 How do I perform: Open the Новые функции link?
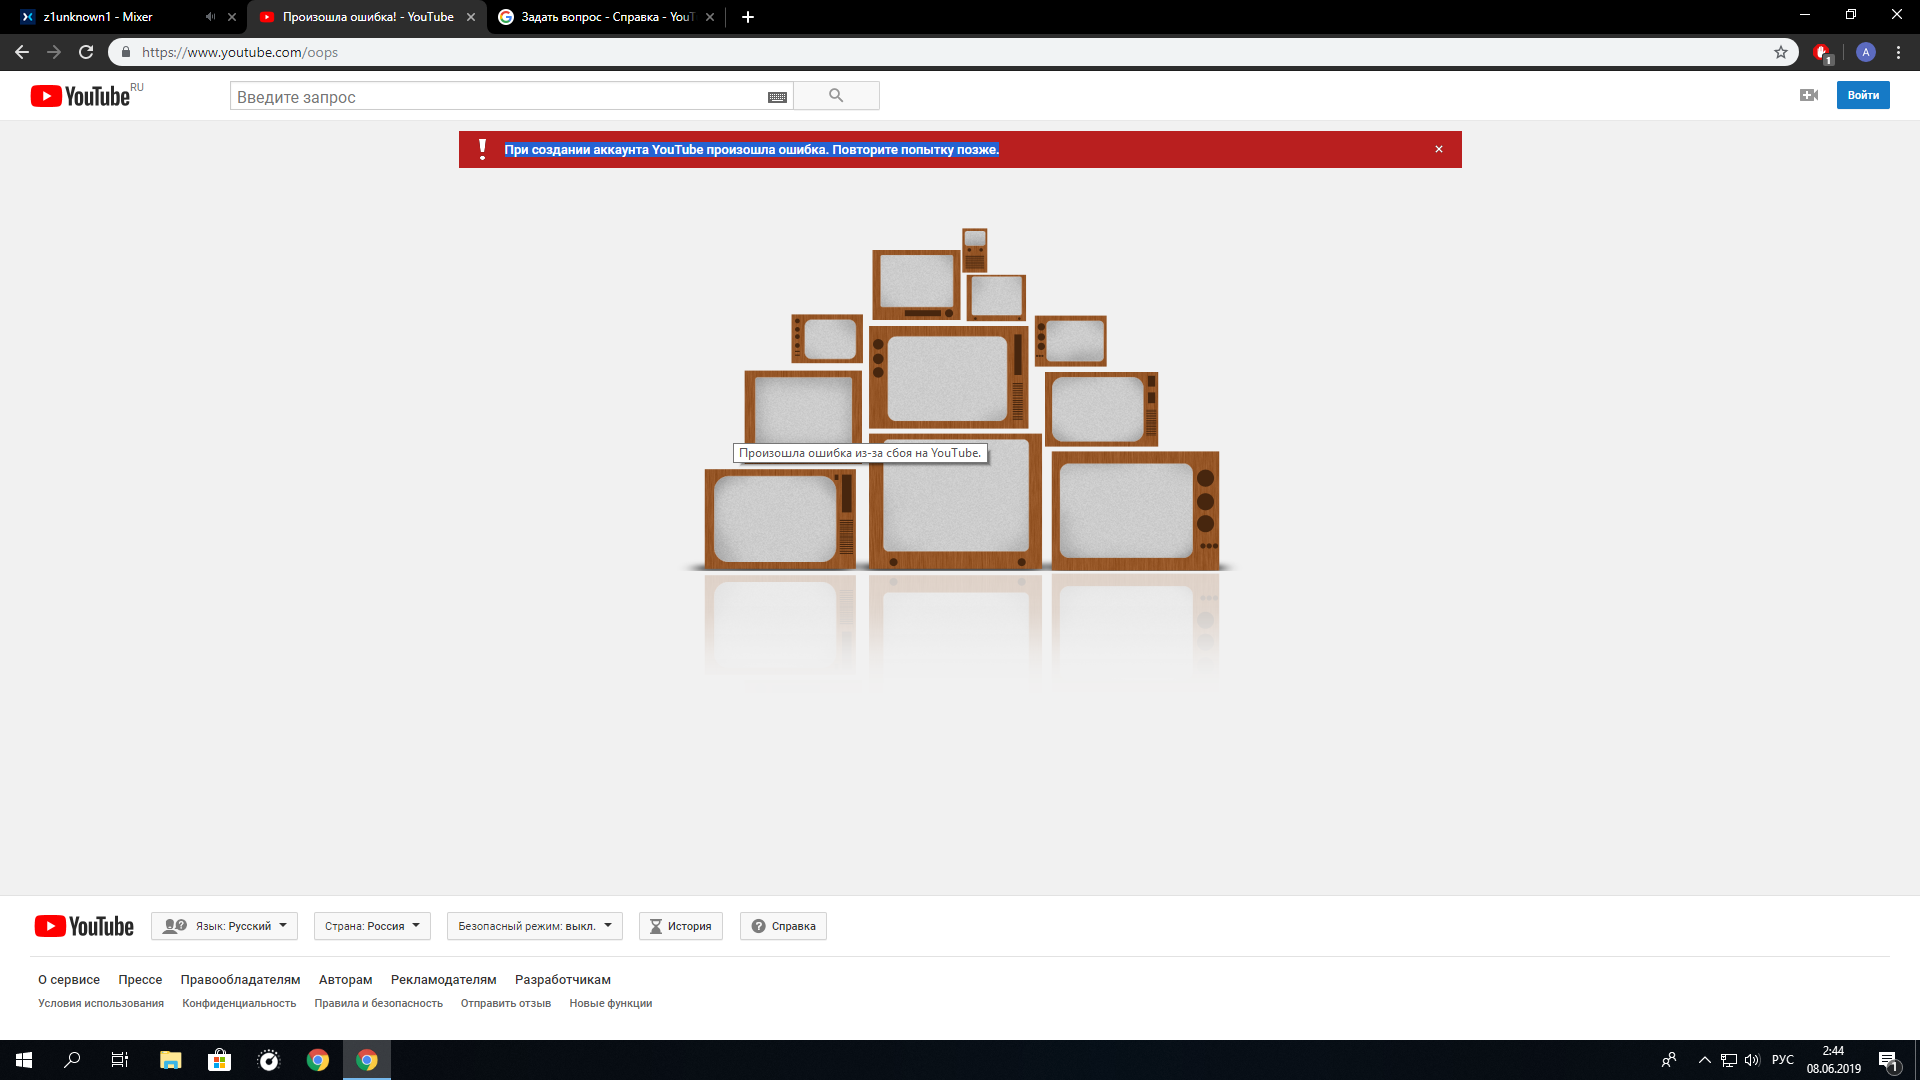[x=611, y=1004]
